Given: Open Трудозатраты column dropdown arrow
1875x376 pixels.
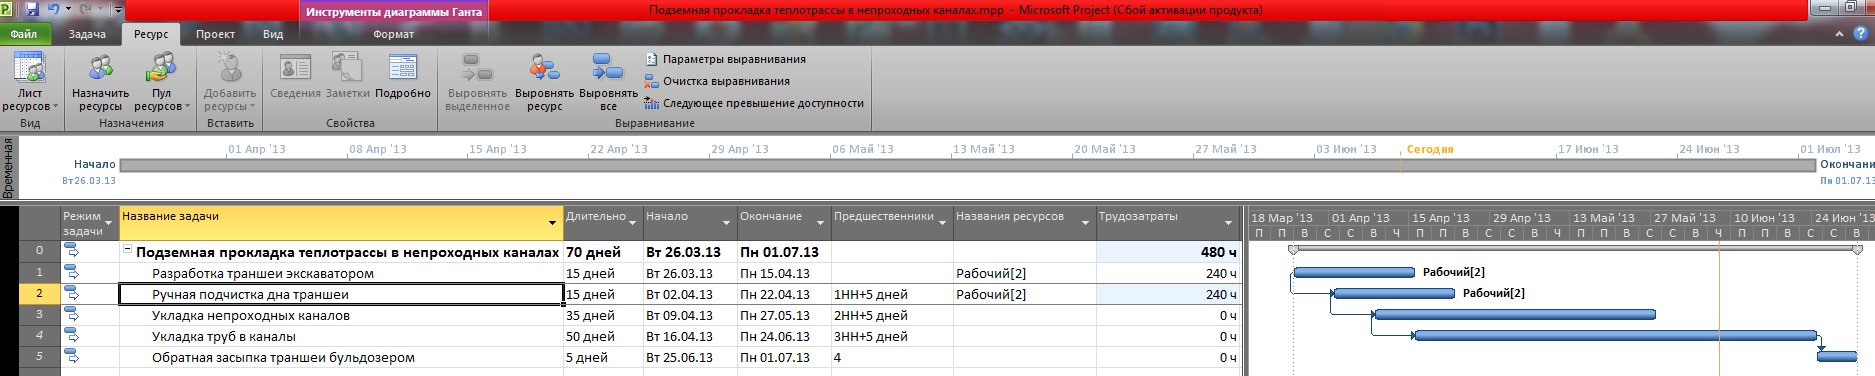Looking at the screenshot, I should coord(1229,222).
